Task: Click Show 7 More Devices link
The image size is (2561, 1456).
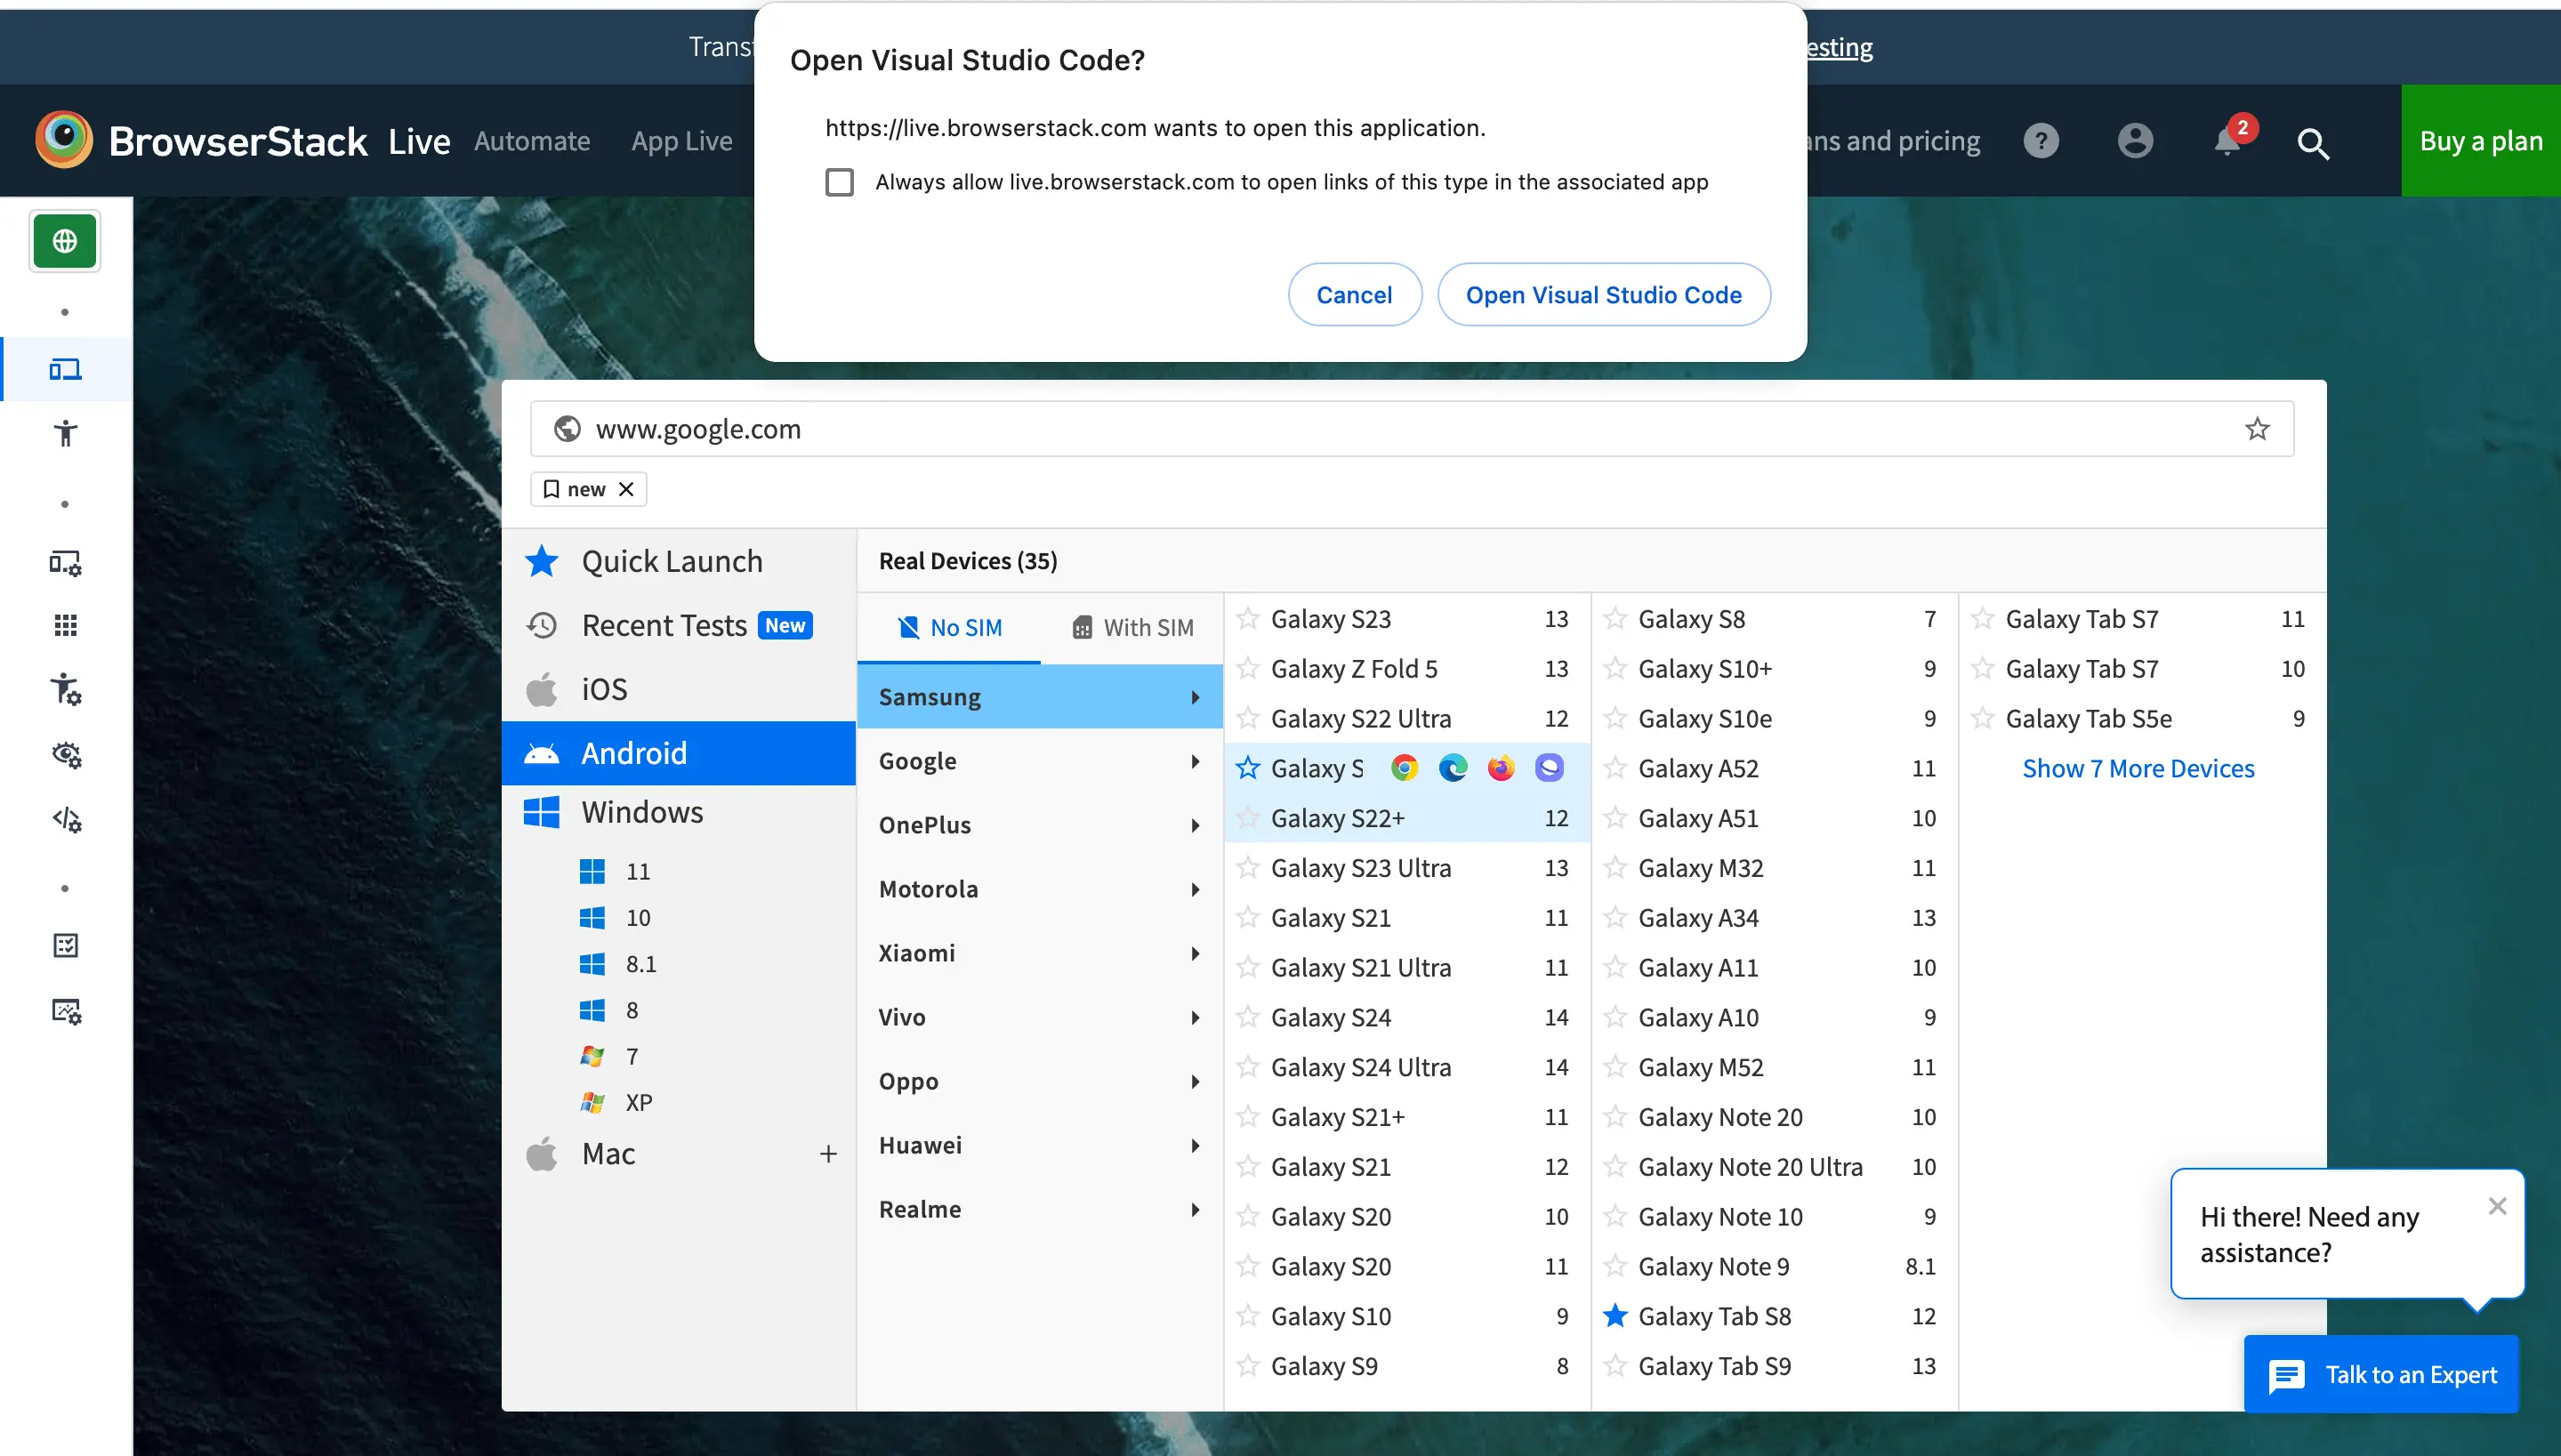Action: pos(2138,768)
